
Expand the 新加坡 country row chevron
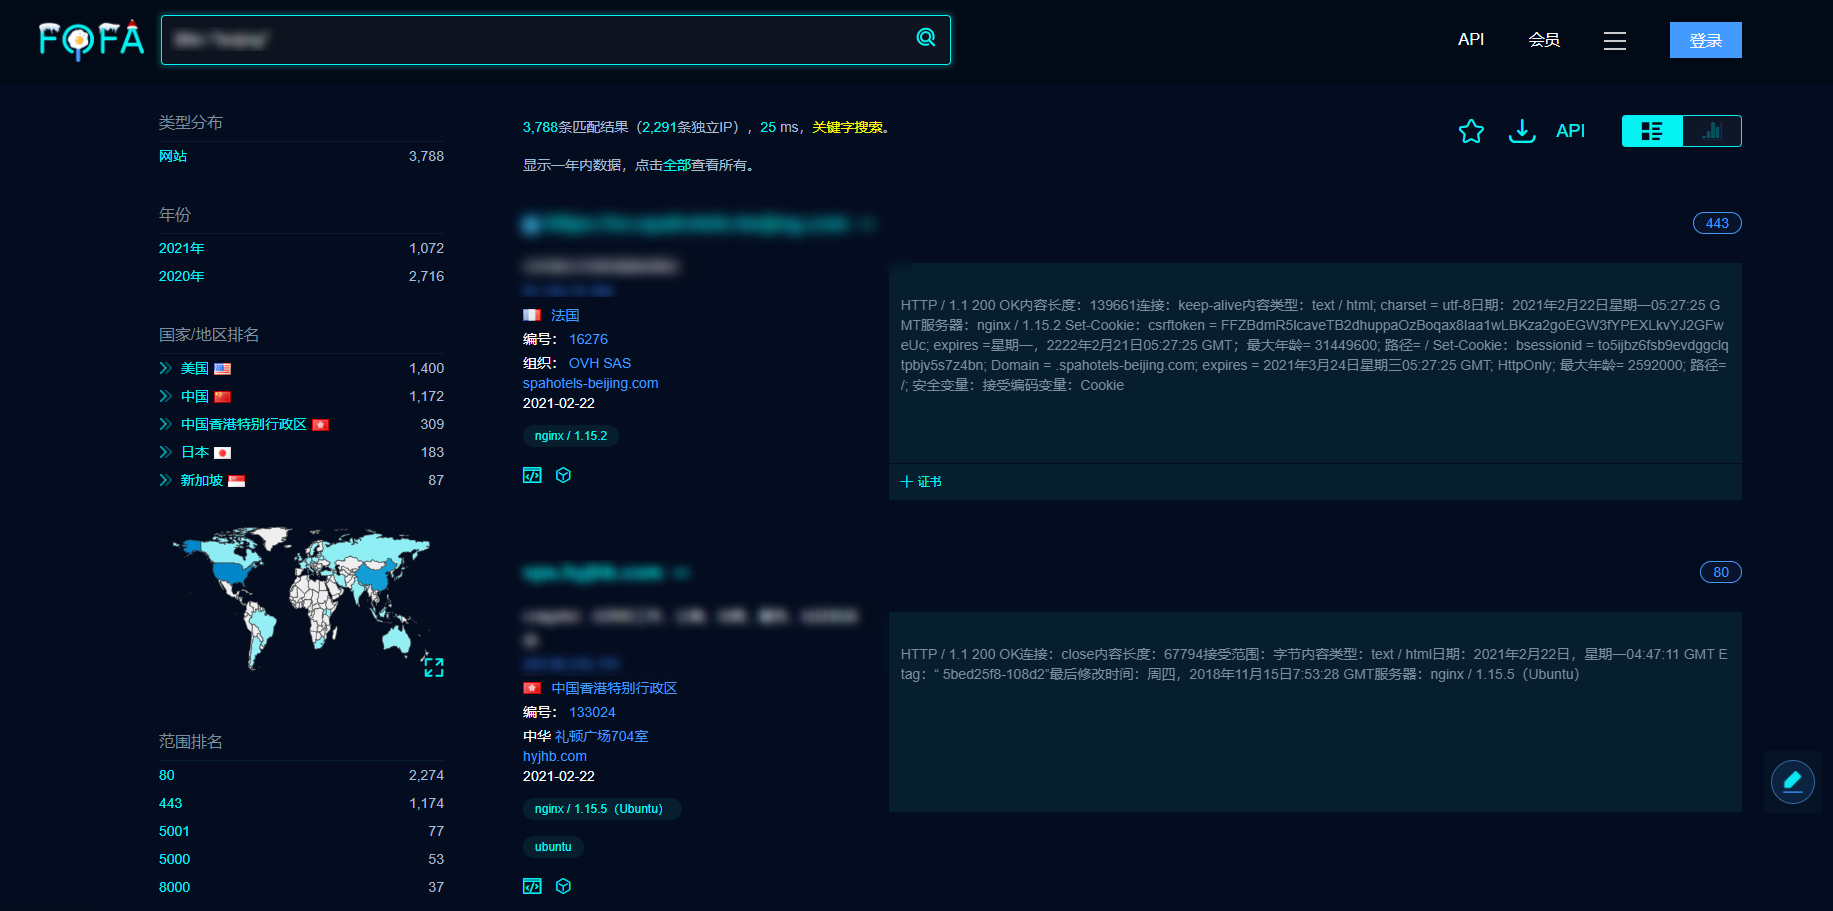(x=165, y=480)
